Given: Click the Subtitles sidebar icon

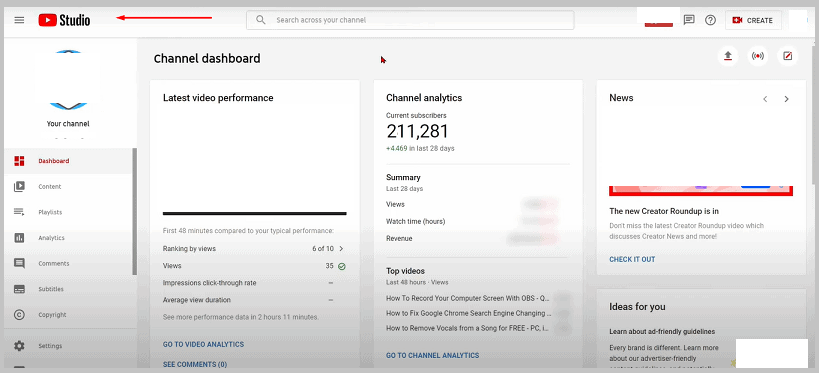Looking at the screenshot, I should click(x=19, y=289).
